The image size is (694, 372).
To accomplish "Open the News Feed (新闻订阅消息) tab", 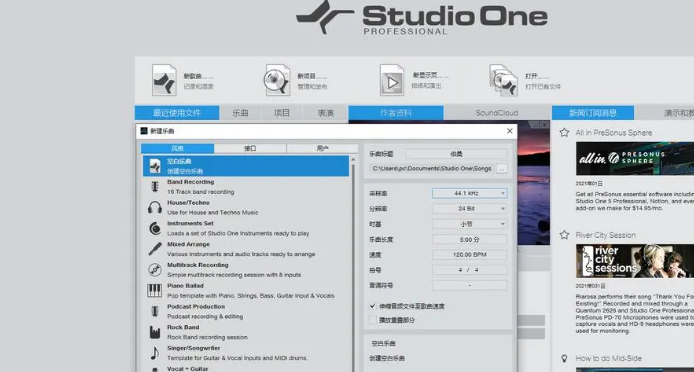I will (x=593, y=113).
